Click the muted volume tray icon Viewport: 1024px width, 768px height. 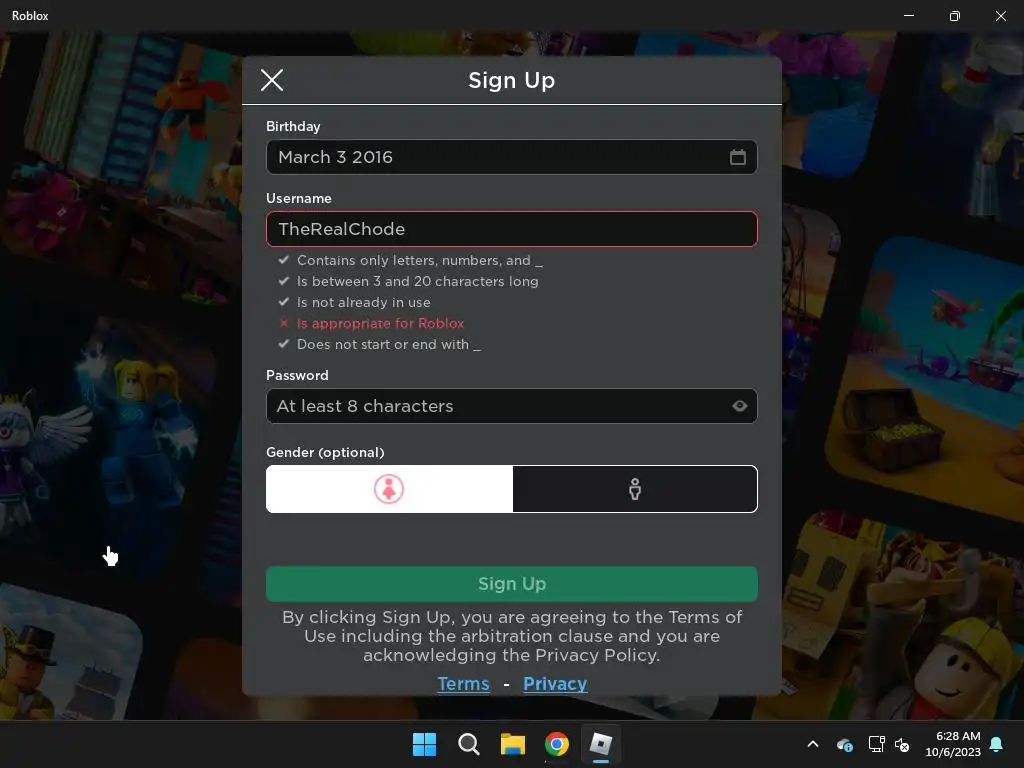(903, 744)
